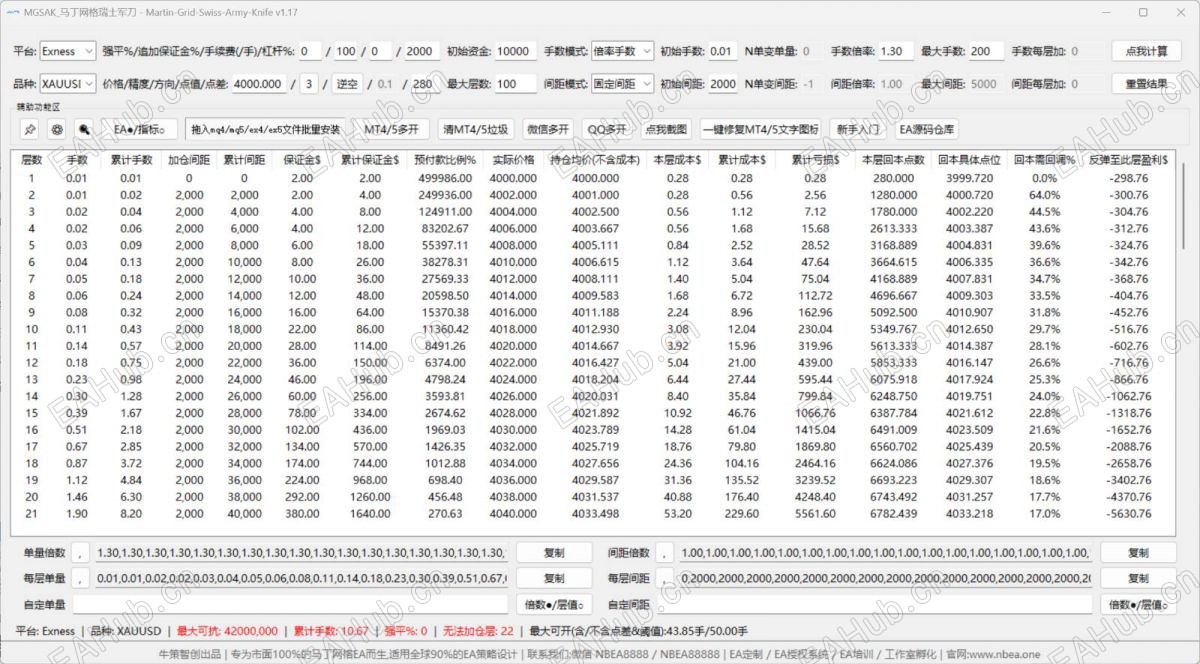Open the 平台 Exness dropdown
The height and width of the screenshot is (664, 1200).
click(x=68, y=51)
